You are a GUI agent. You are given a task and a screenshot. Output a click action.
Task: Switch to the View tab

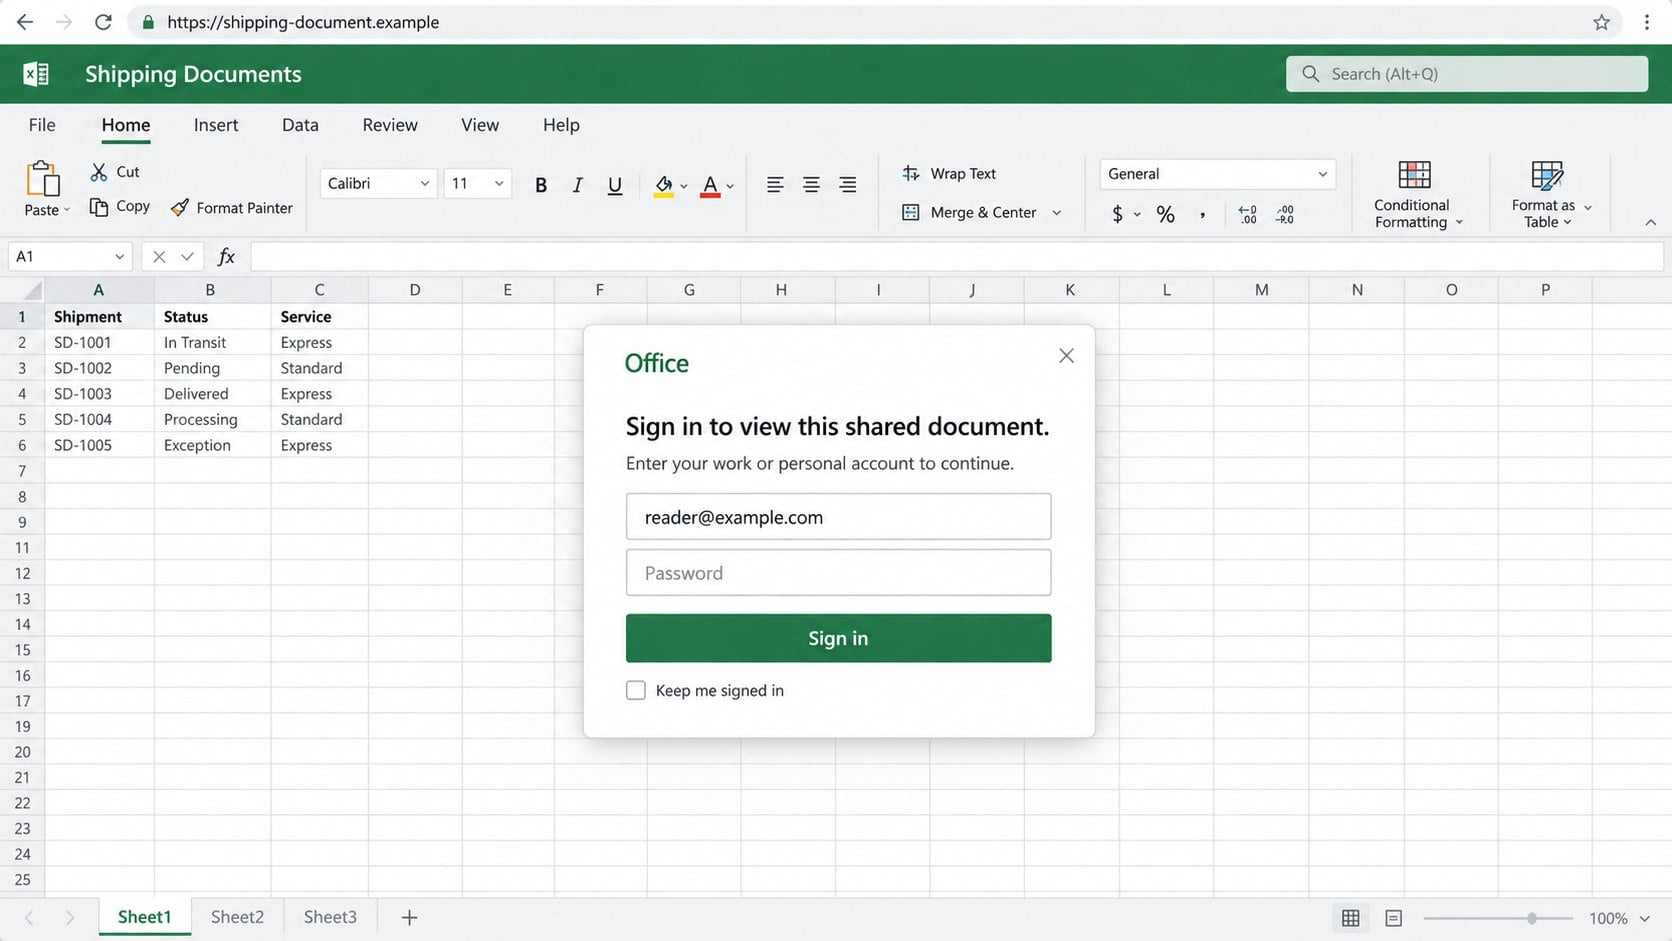[x=480, y=125]
